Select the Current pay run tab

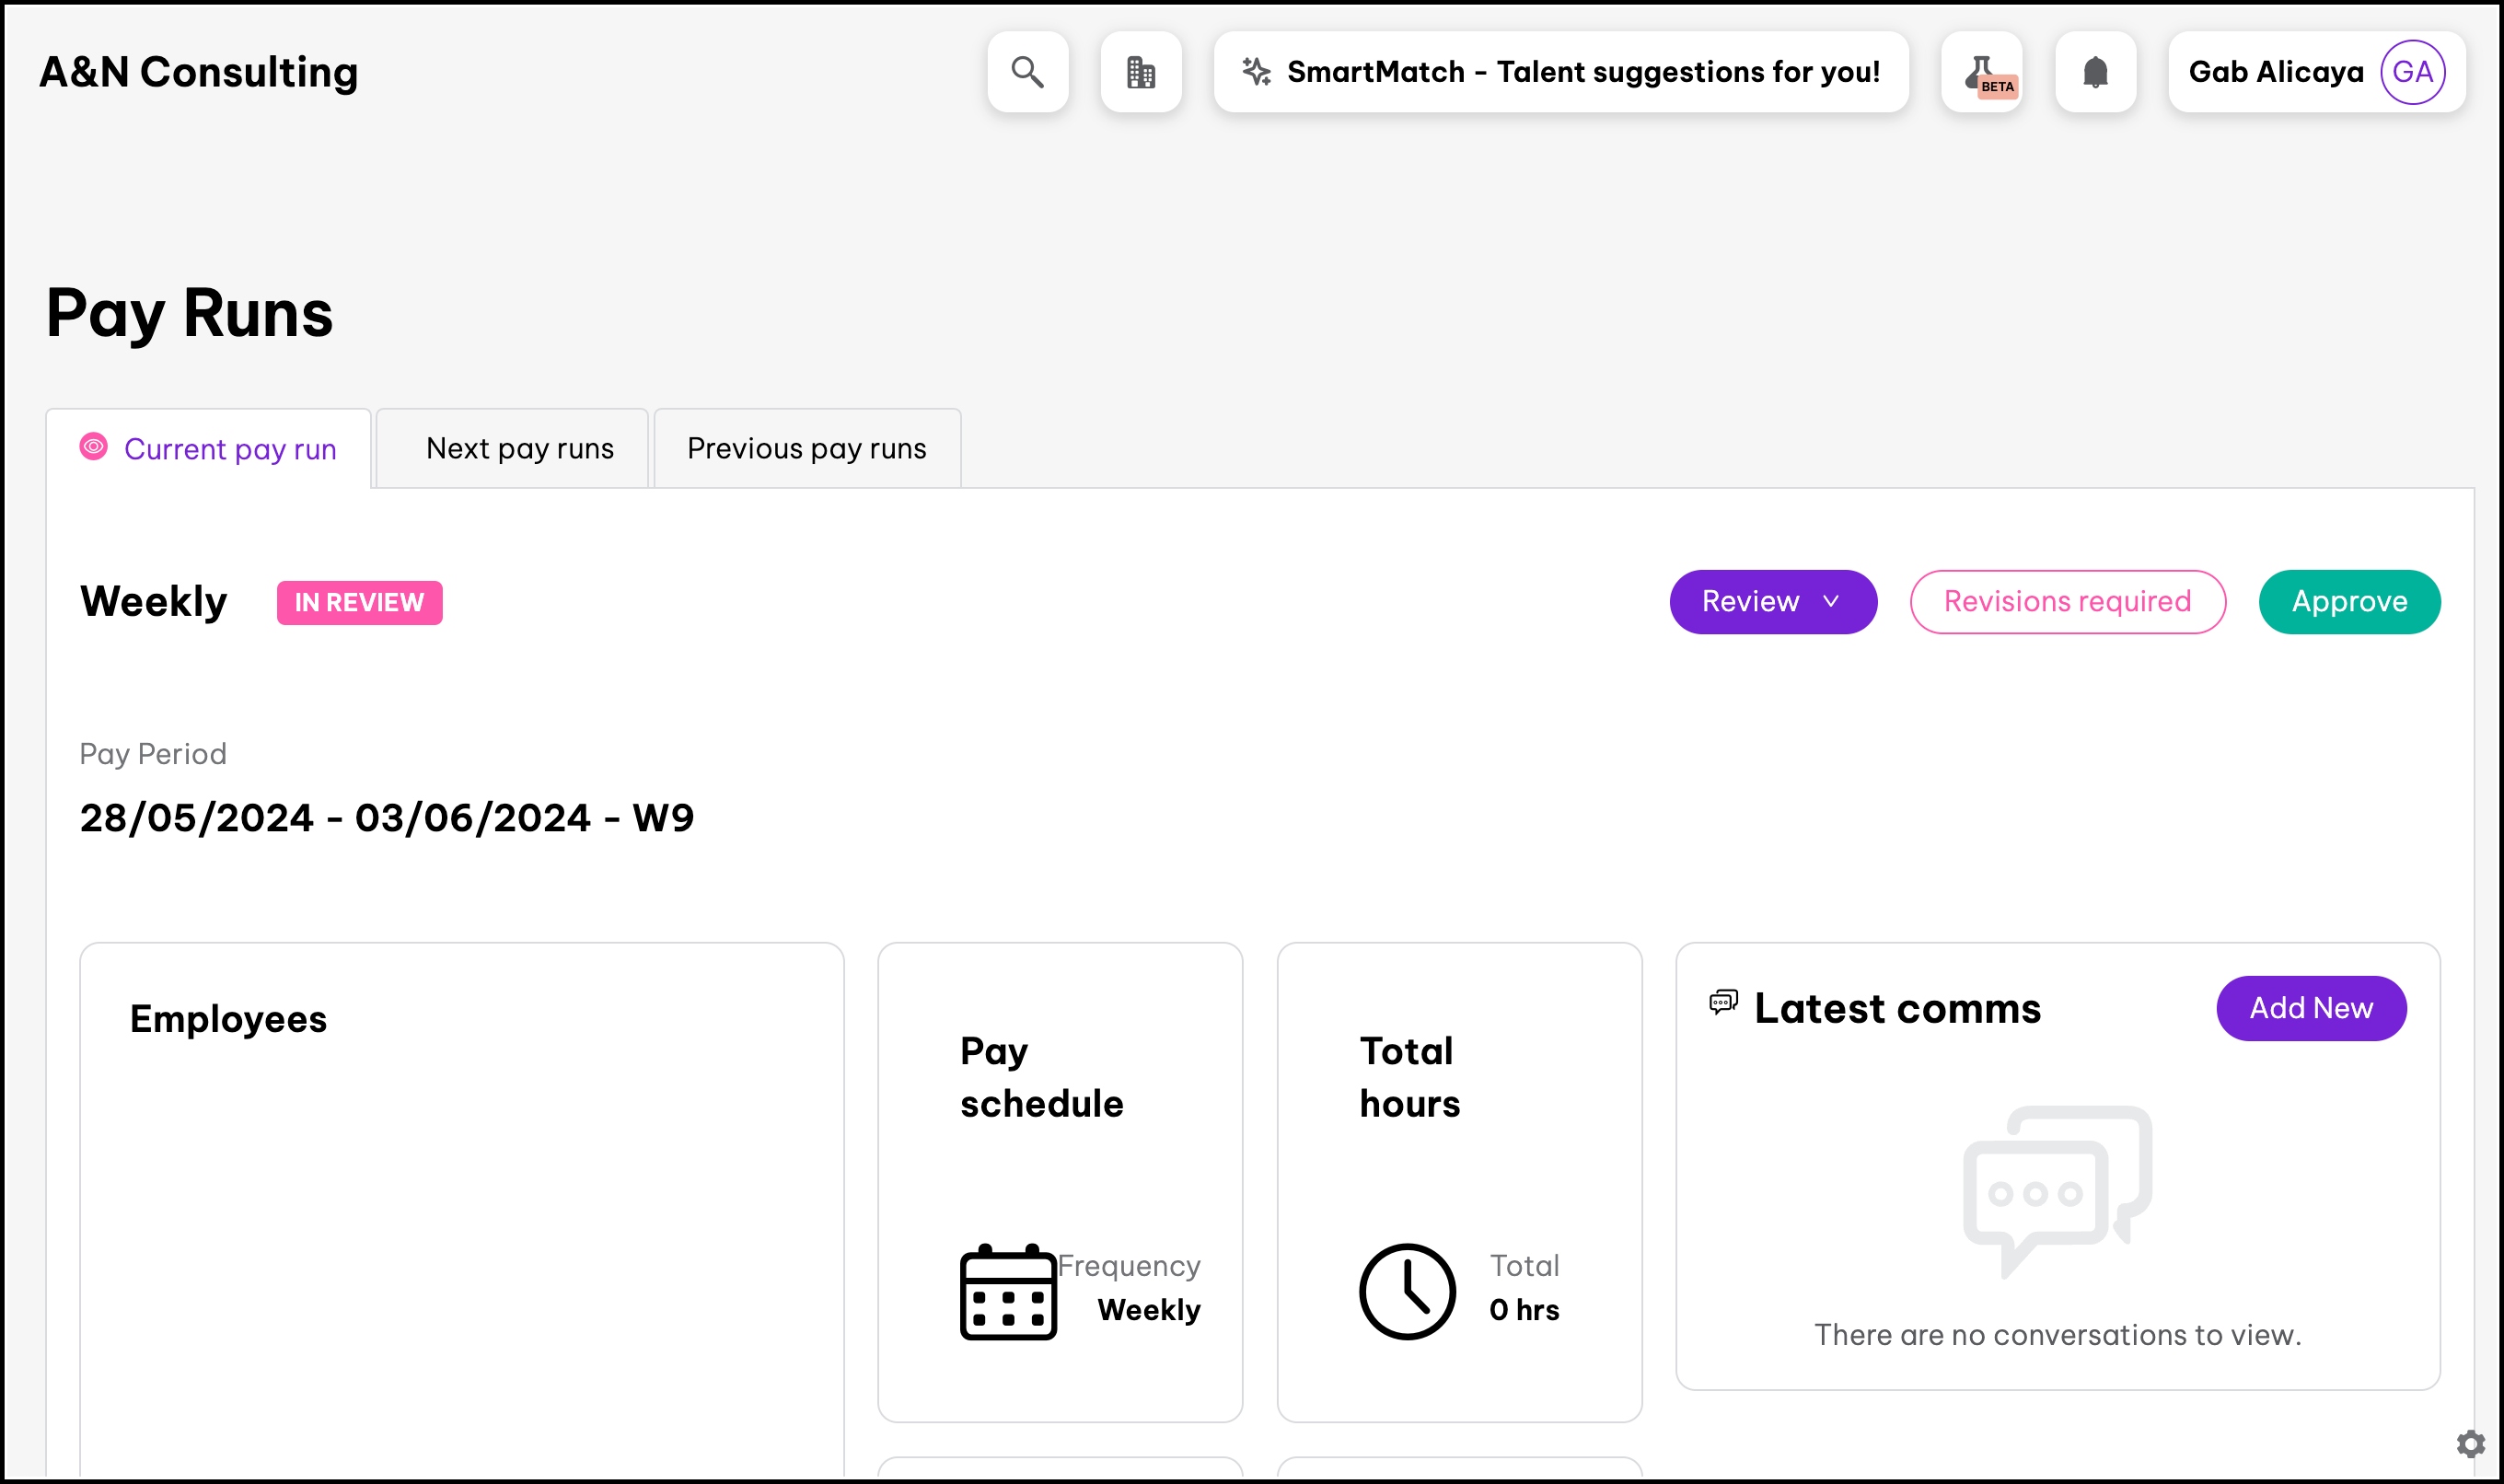[x=229, y=450]
